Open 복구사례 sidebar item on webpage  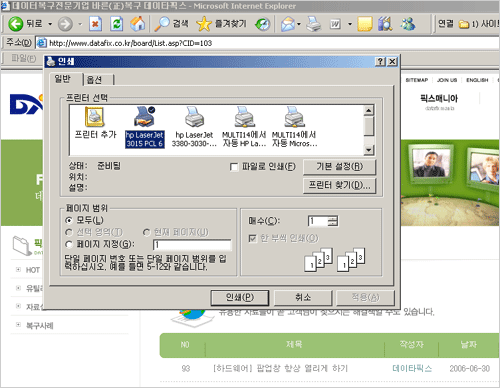click(40, 326)
